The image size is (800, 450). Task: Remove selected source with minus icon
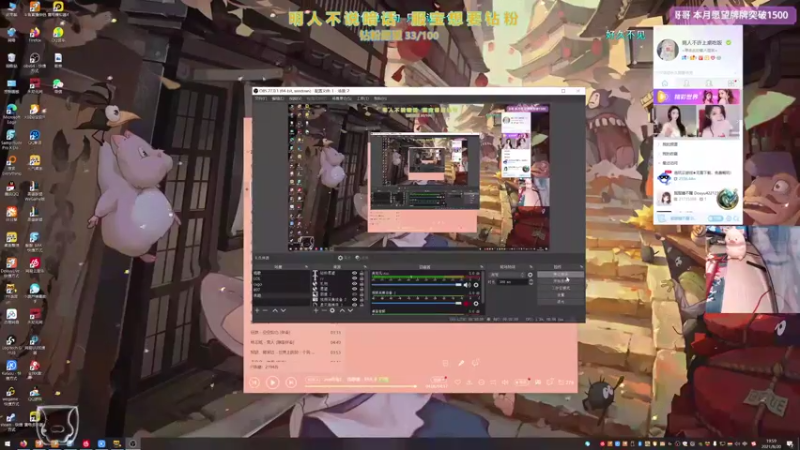324,311
